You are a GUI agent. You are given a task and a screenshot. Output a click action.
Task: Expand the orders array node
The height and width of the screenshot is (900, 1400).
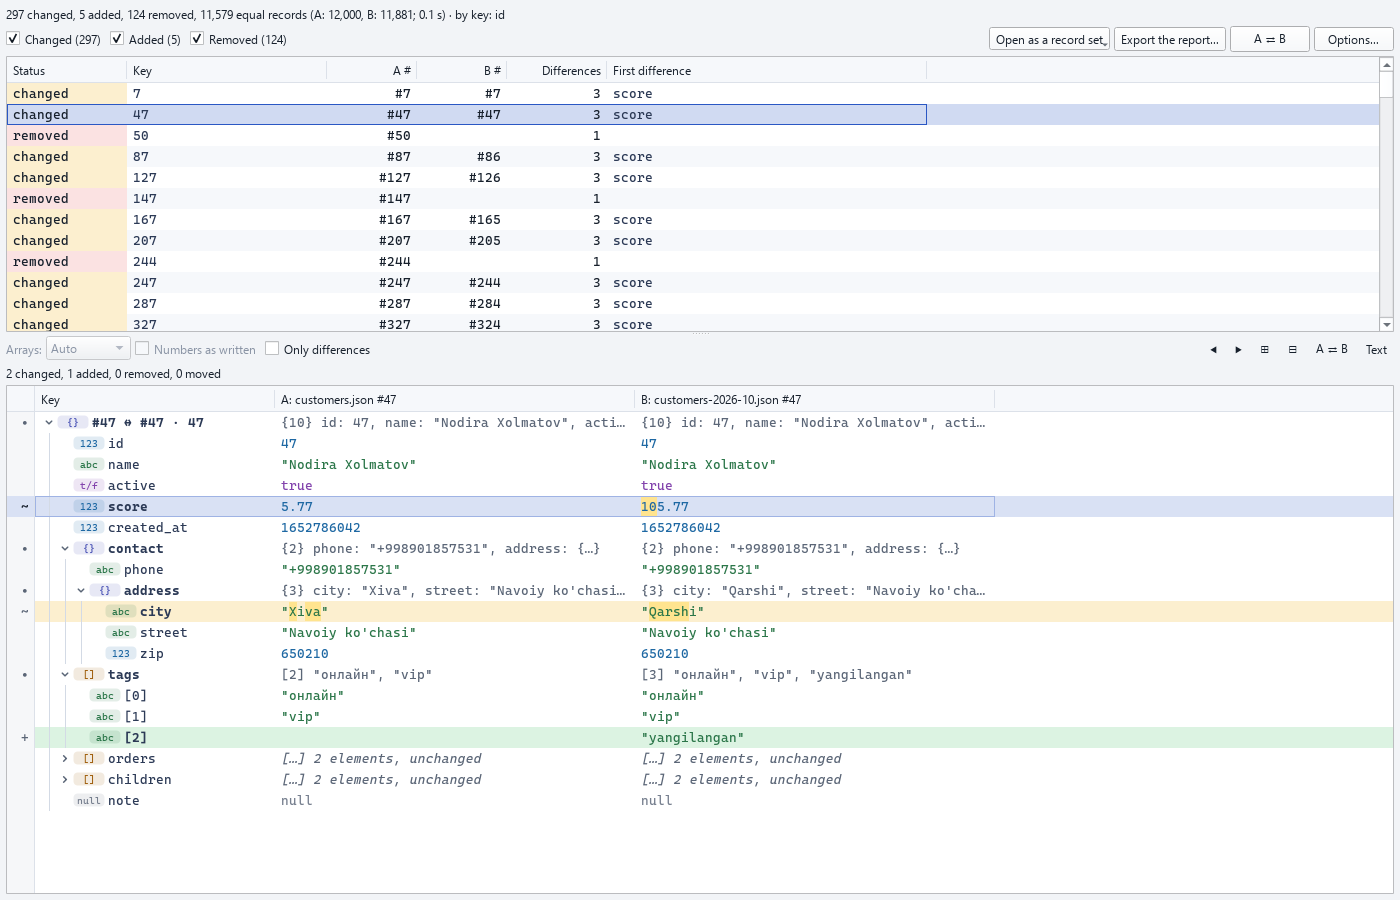click(65, 759)
